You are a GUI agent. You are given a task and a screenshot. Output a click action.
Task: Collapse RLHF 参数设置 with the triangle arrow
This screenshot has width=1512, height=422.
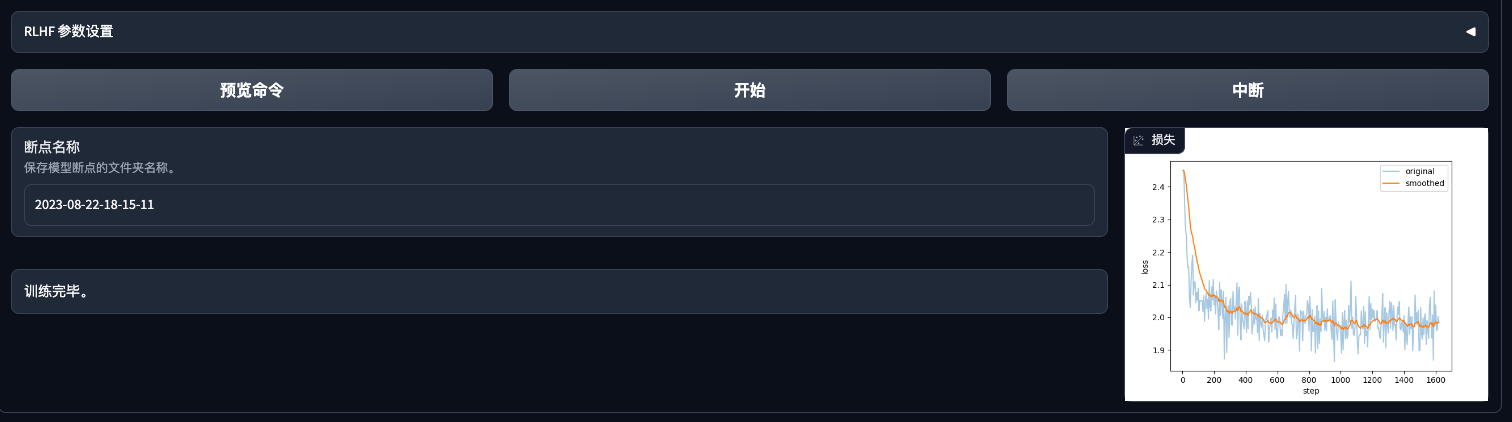(1470, 32)
